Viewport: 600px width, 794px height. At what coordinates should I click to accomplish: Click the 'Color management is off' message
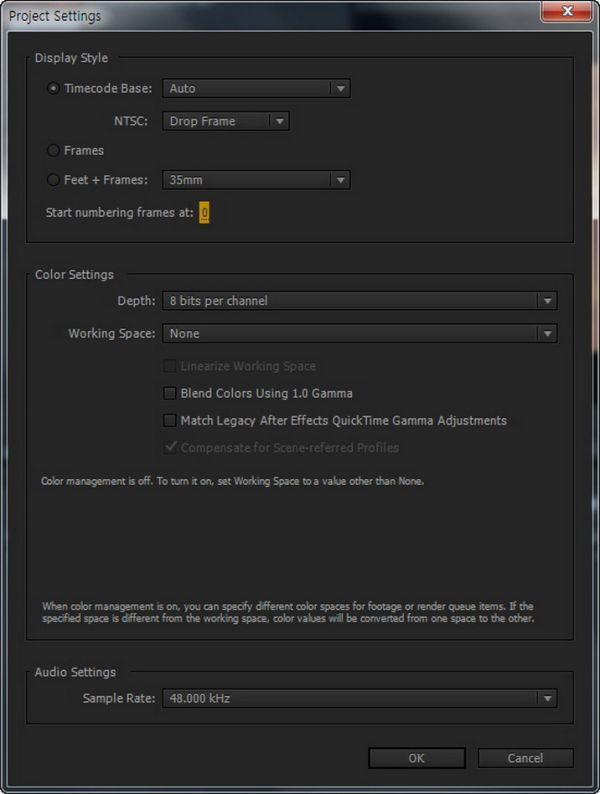pos(232,481)
